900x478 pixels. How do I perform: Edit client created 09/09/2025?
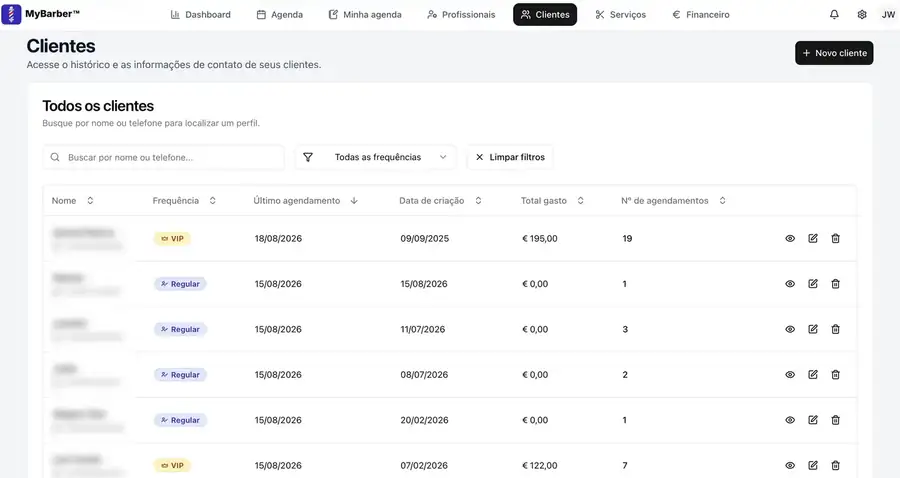(813, 238)
